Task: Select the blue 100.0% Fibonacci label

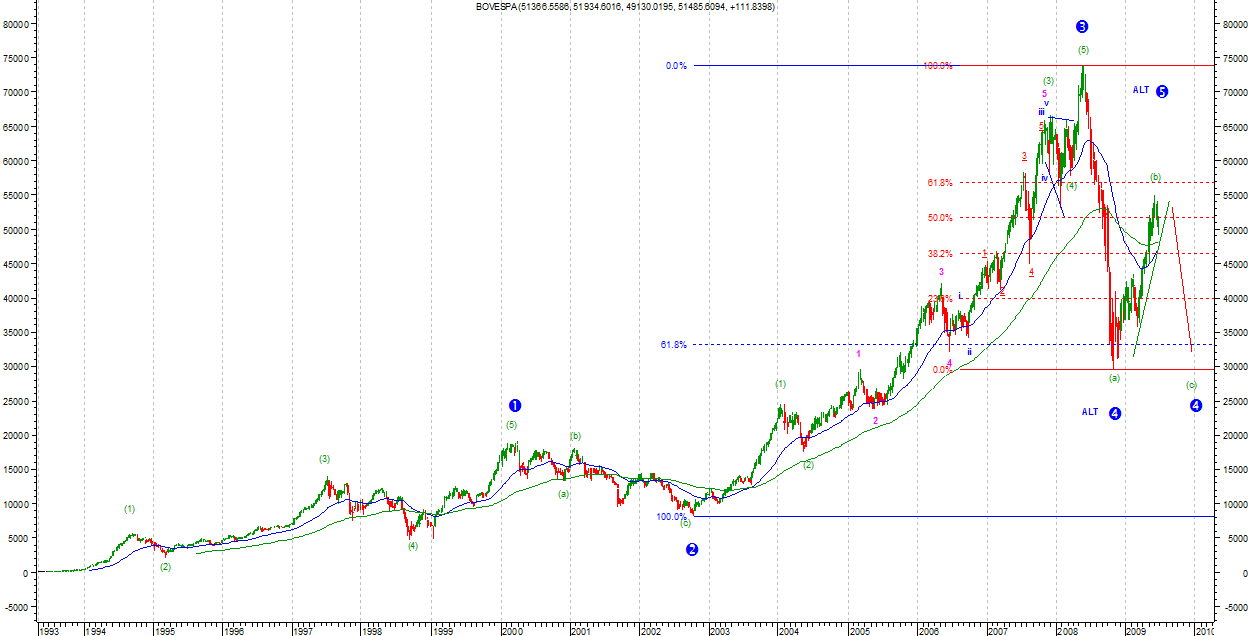Action: click(671, 517)
